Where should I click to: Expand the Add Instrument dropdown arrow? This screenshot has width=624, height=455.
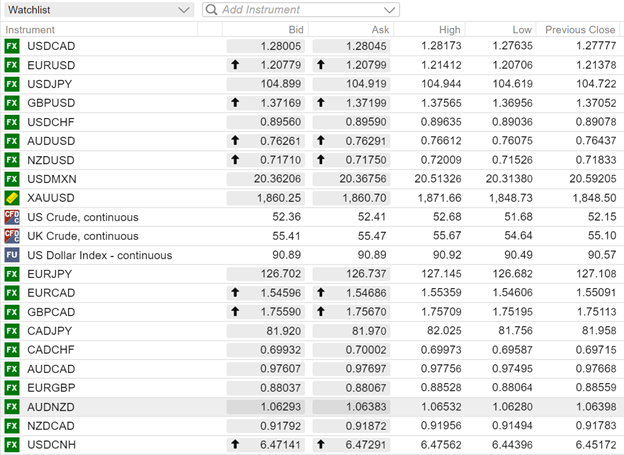pyautogui.click(x=389, y=10)
